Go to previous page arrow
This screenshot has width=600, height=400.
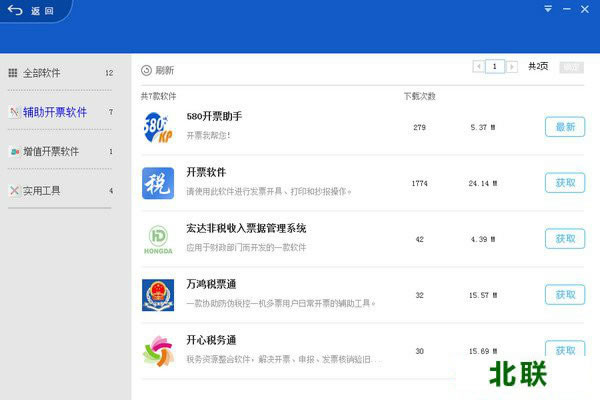coord(477,67)
